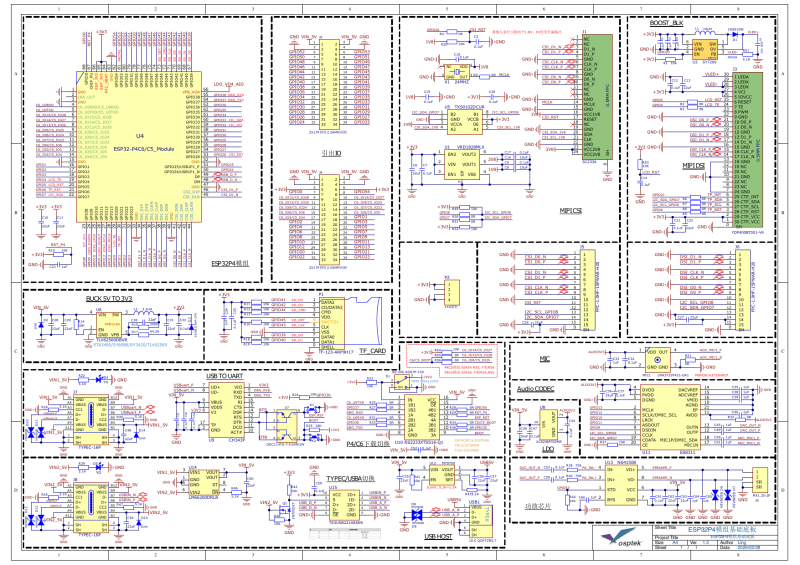Click the J5 FPC connector with CSI signals
This screenshot has width=800, height=565.
[x=588, y=289]
